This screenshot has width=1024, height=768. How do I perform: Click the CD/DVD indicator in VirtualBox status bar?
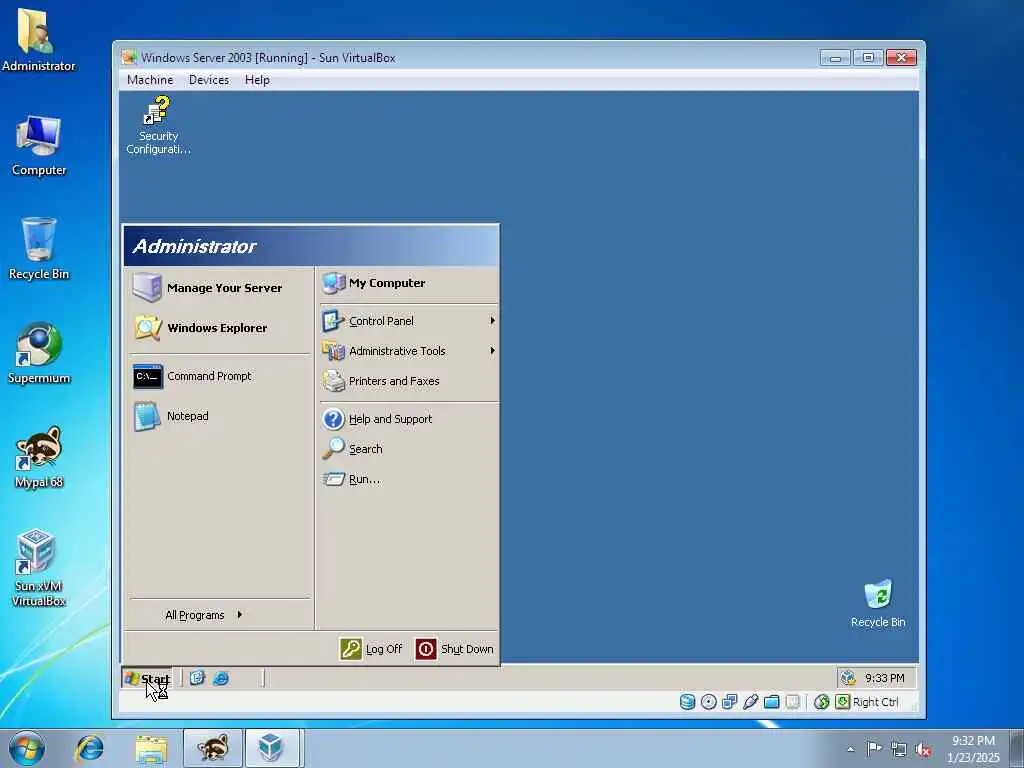tap(709, 702)
